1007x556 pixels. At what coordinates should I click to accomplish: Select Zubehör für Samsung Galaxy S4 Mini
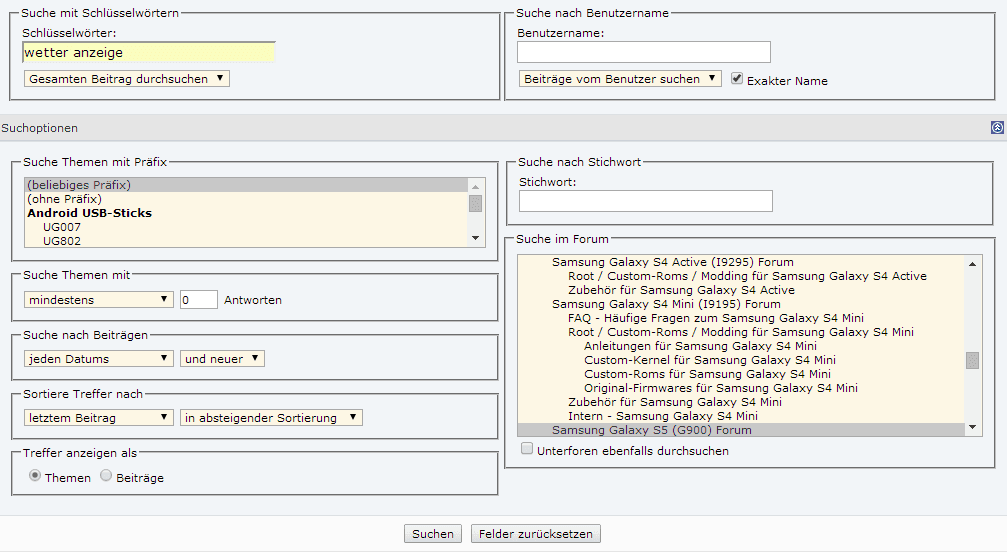(x=741, y=402)
